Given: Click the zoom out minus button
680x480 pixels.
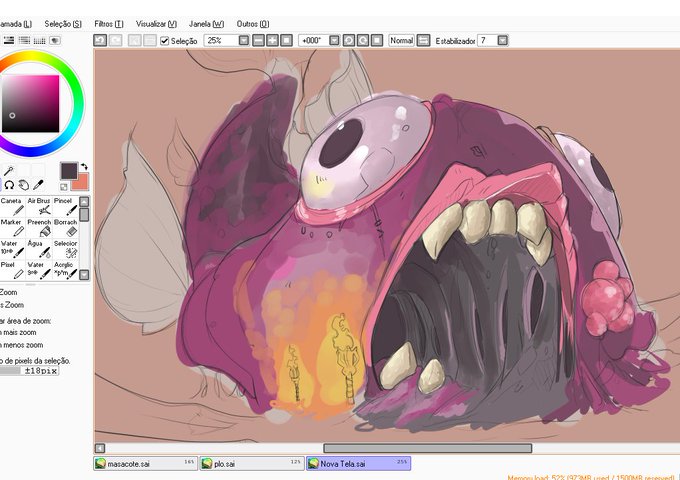Looking at the screenshot, I should [258, 40].
